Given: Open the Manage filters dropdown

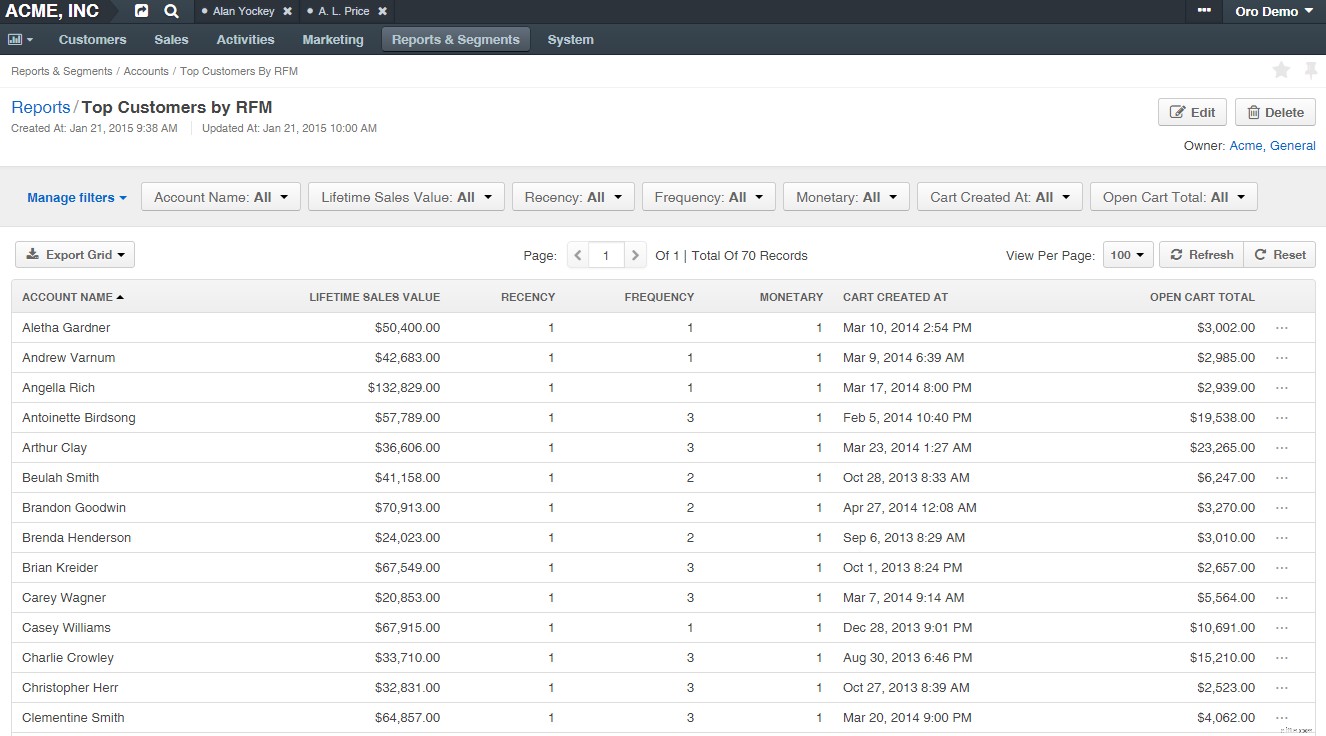Looking at the screenshot, I should tap(77, 197).
